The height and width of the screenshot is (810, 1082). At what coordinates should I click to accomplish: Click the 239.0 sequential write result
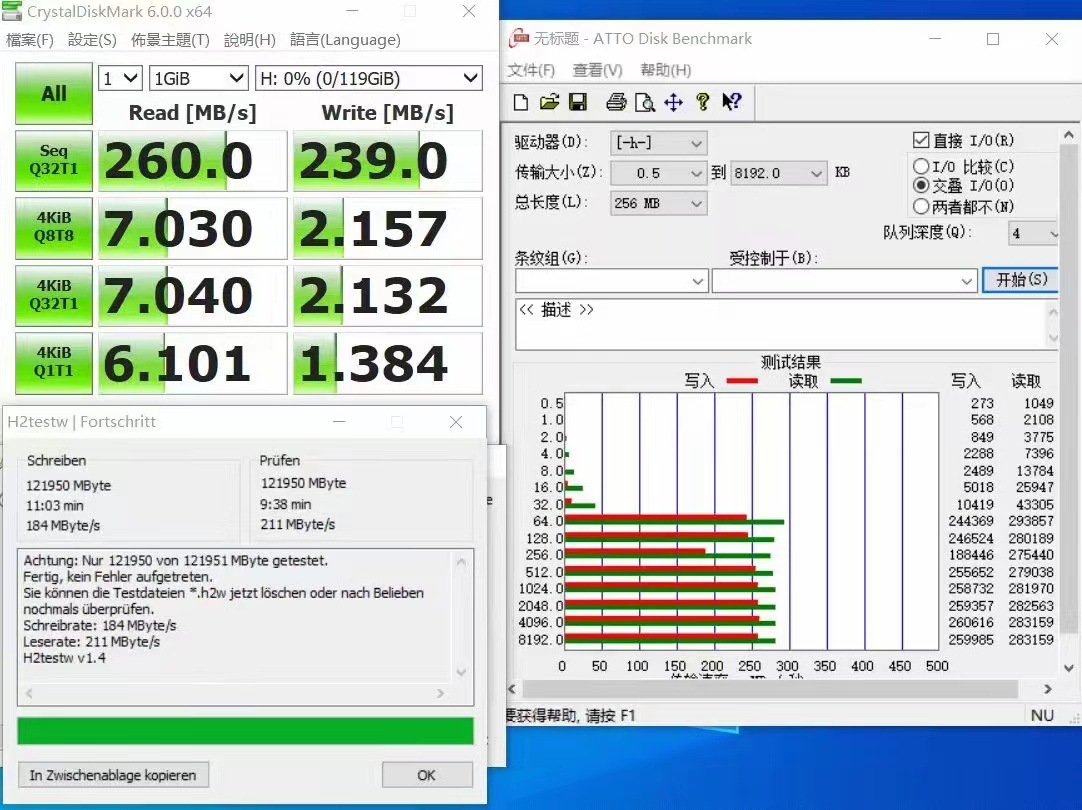(388, 161)
